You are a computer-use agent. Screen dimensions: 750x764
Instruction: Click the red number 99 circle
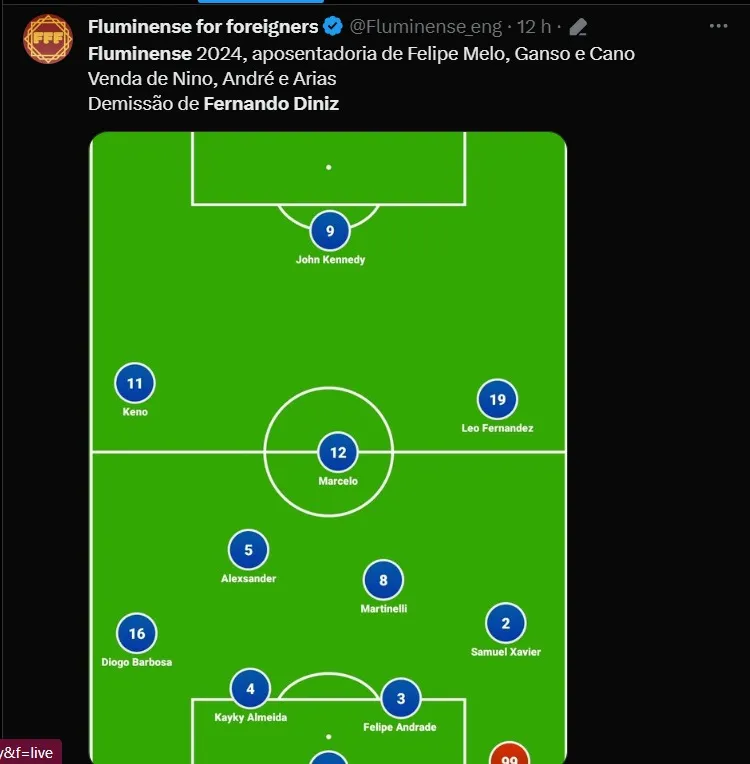[x=509, y=755]
